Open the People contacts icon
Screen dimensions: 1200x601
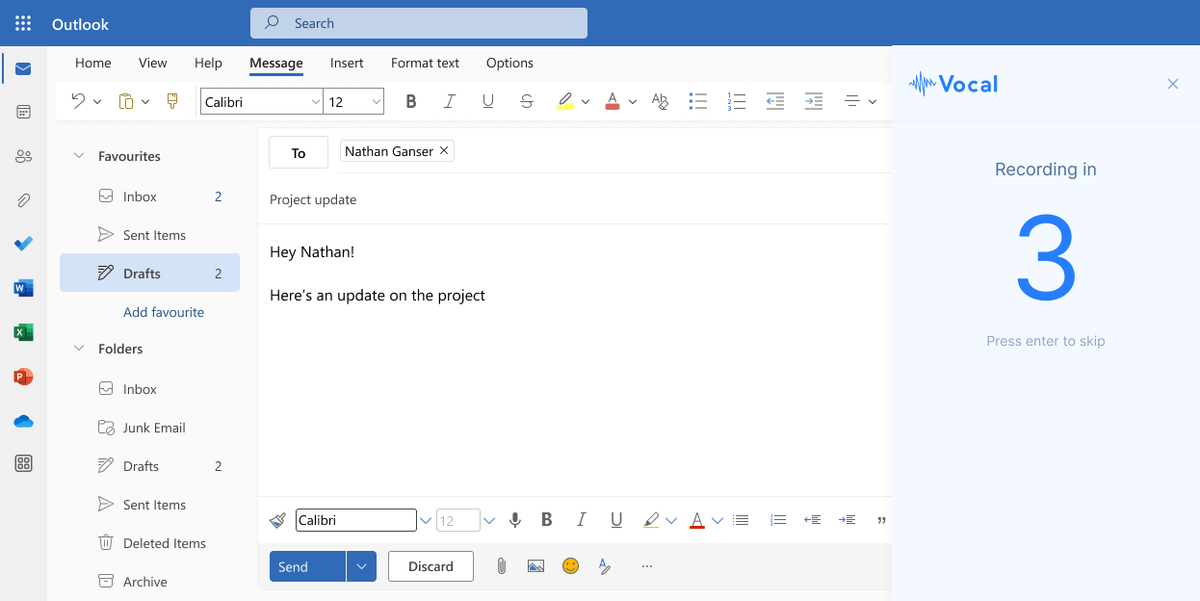[23, 157]
